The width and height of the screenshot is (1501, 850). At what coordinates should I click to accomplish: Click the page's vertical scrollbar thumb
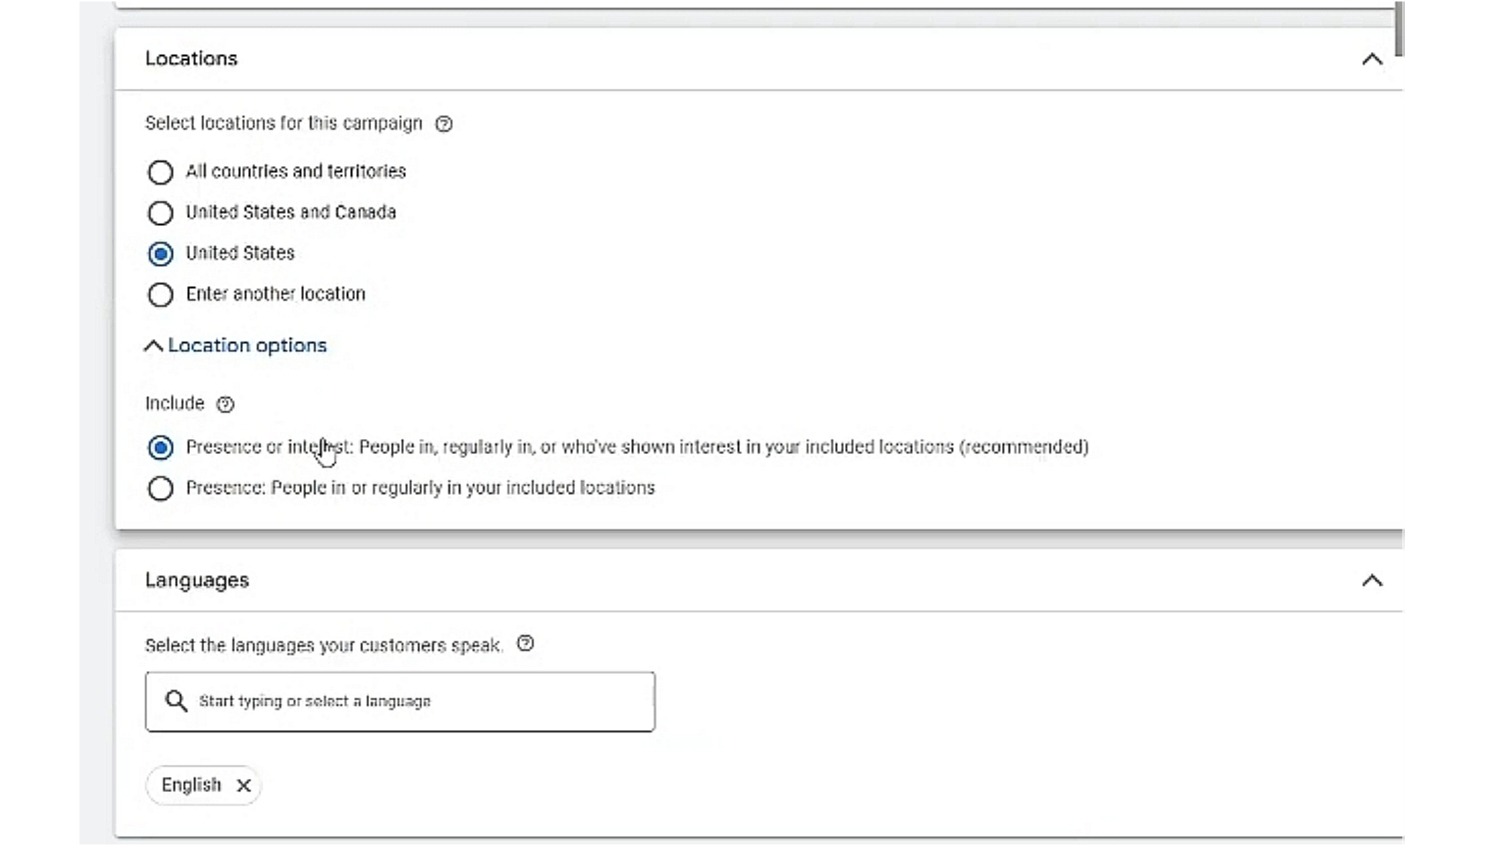1399,30
